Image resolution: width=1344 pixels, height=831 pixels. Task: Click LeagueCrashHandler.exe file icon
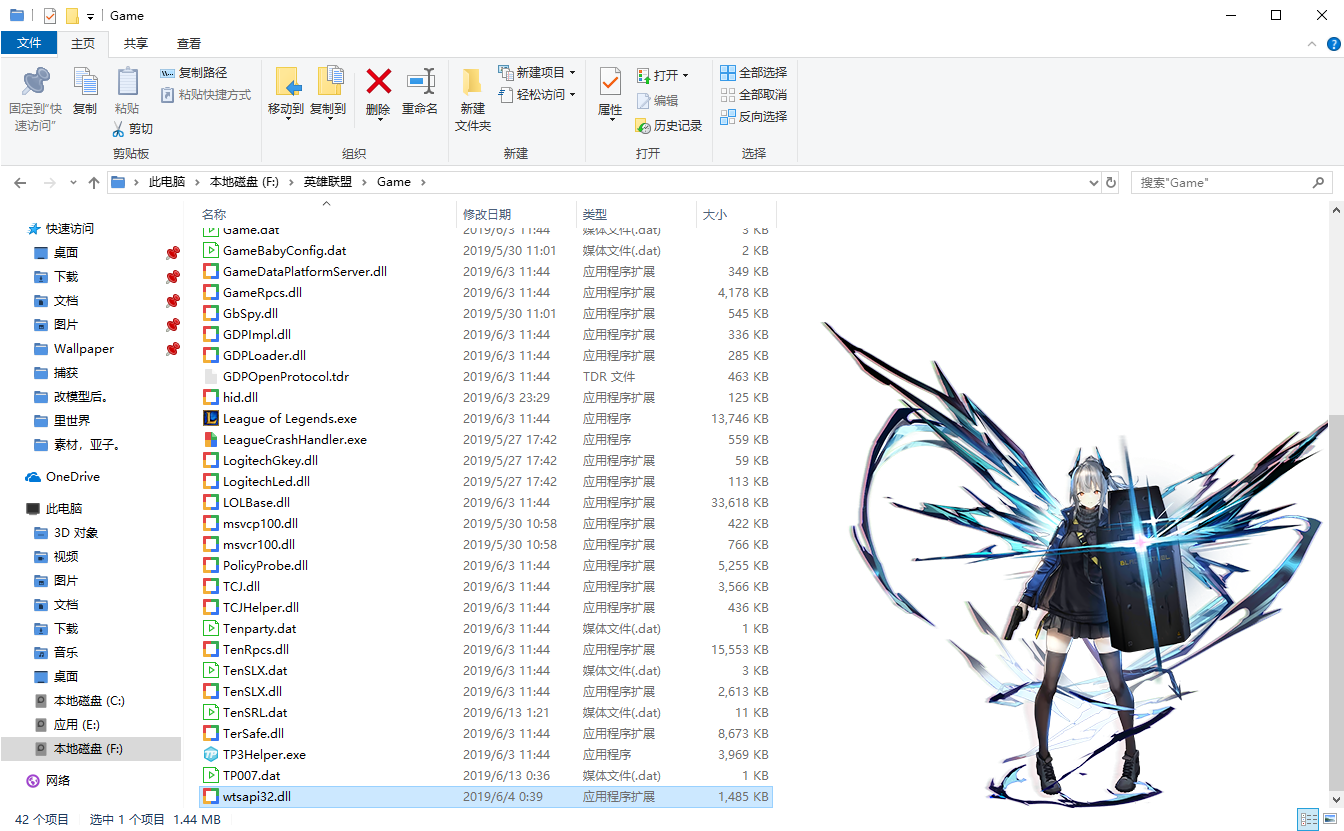pyautogui.click(x=210, y=440)
